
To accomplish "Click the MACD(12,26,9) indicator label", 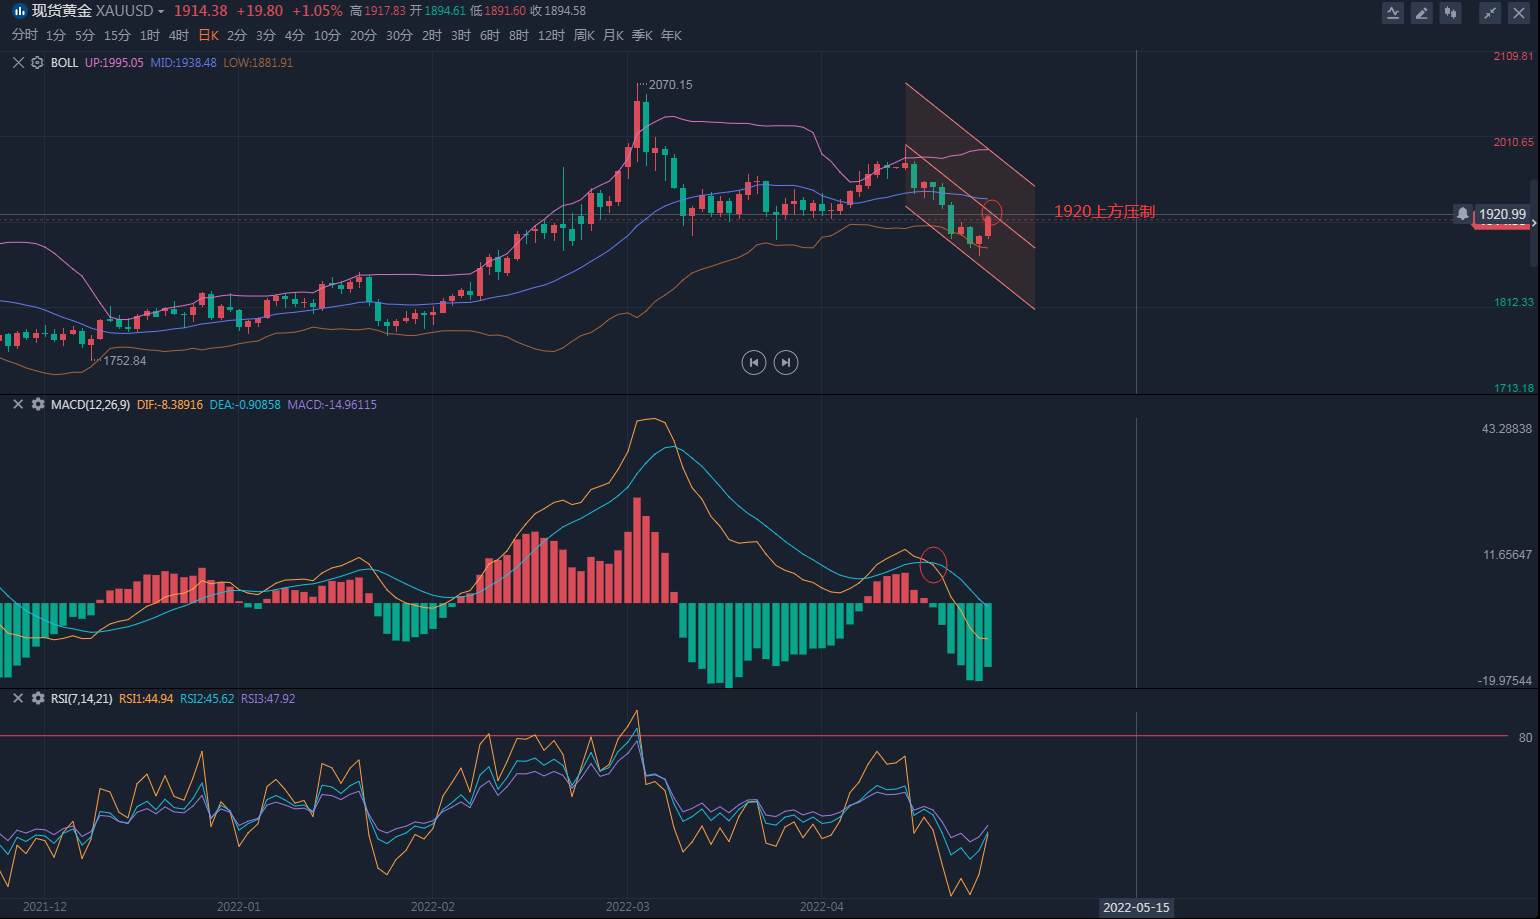I will pos(90,404).
